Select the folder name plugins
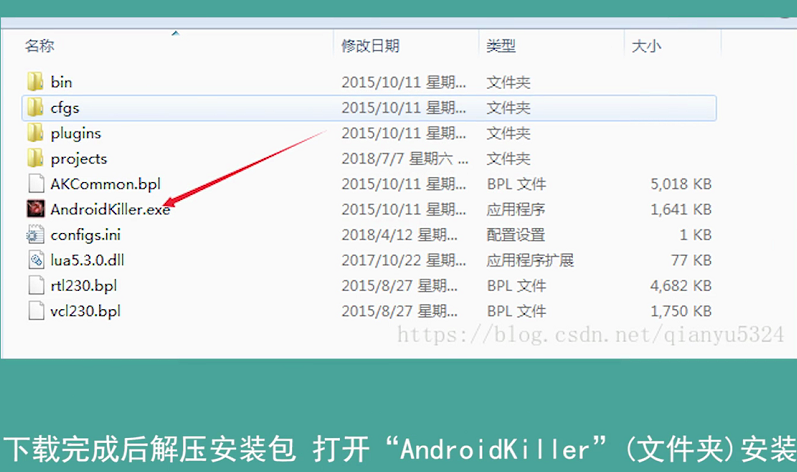This screenshot has width=797, height=472. (x=76, y=133)
